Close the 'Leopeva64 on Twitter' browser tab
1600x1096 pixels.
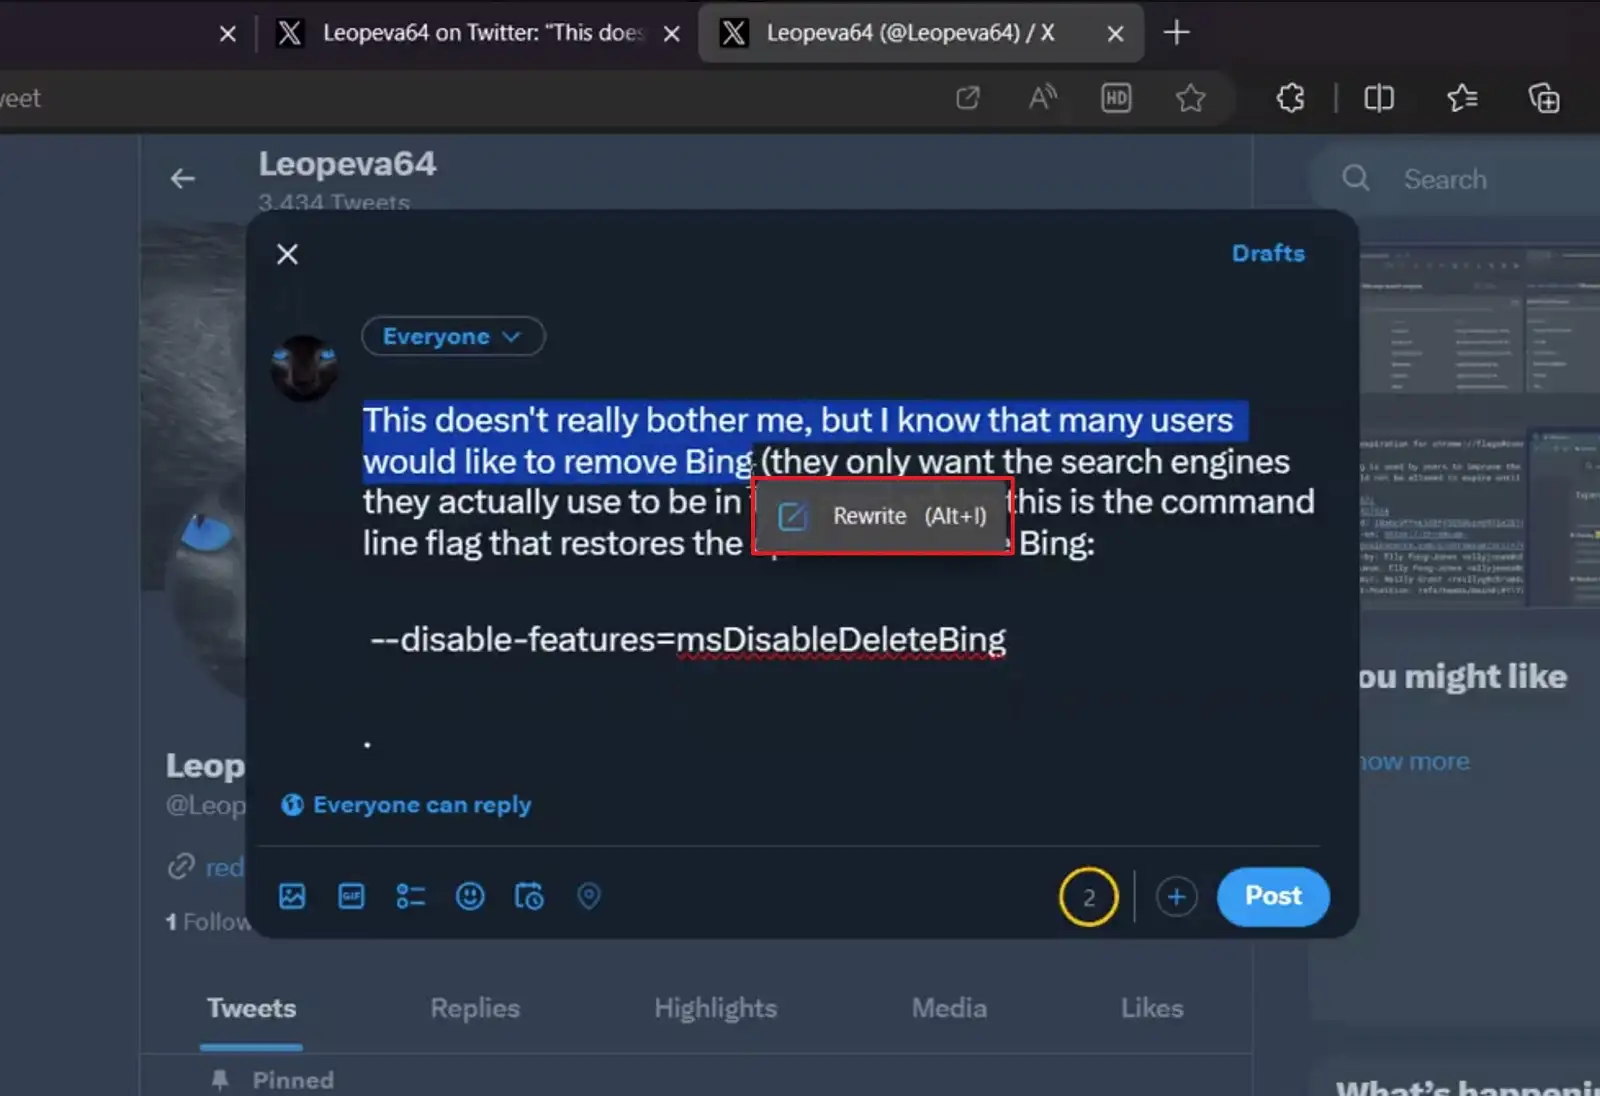coord(672,34)
